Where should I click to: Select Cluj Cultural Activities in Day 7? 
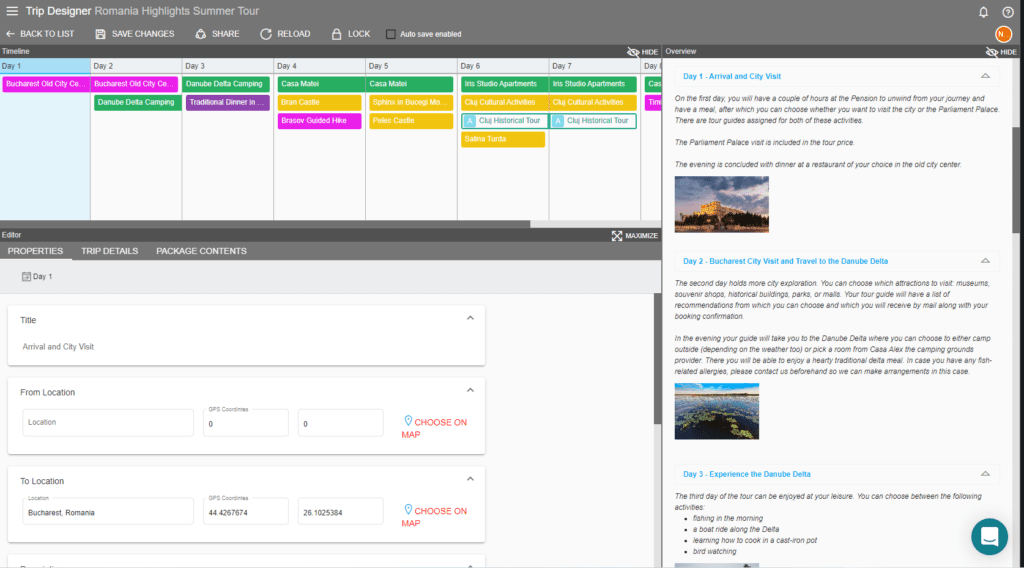pos(593,102)
